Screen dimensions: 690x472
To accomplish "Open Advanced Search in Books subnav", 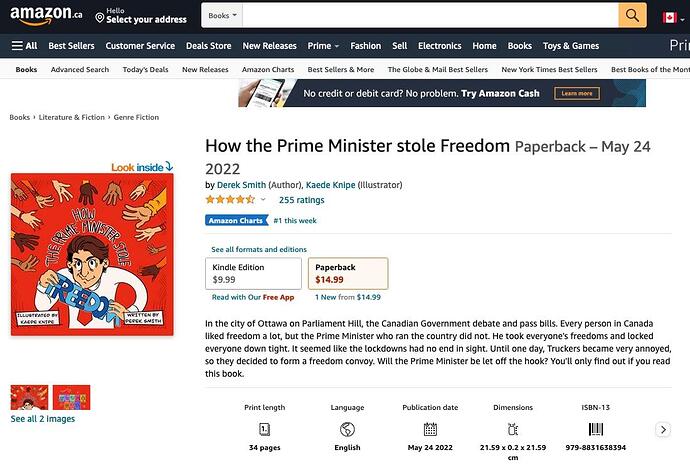I will pos(80,70).
